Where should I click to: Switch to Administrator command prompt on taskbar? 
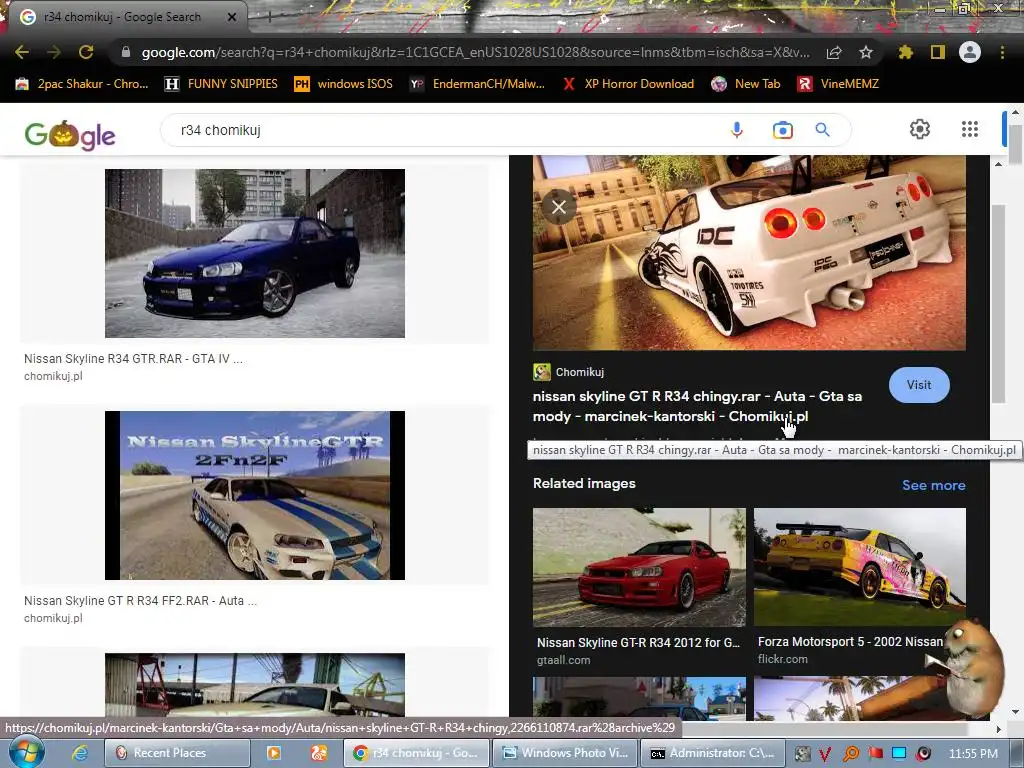point(712,753)
